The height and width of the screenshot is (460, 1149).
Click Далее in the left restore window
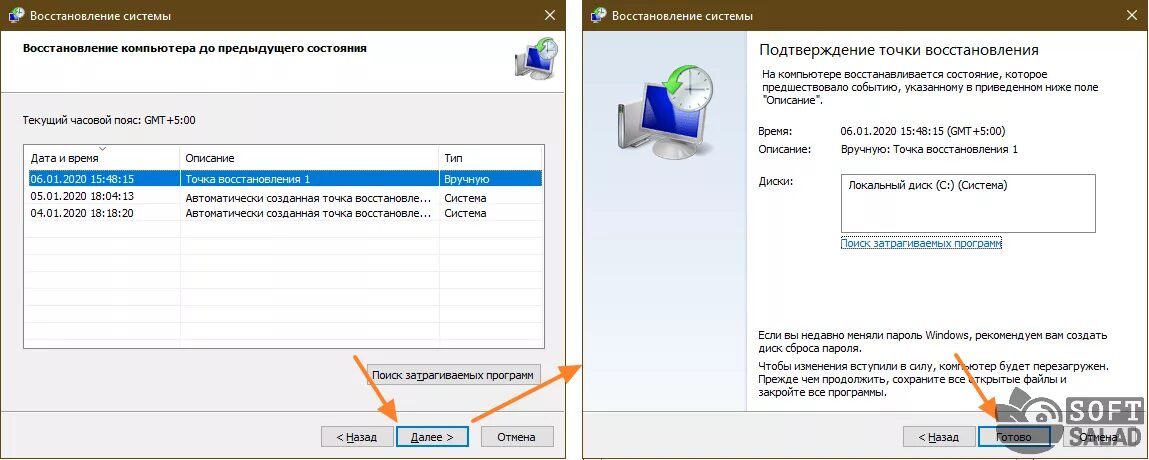(432, 437)
